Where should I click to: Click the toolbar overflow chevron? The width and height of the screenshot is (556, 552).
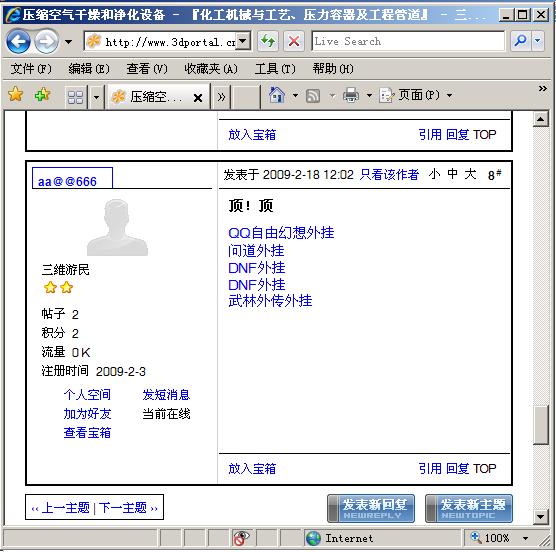[543, 88]
